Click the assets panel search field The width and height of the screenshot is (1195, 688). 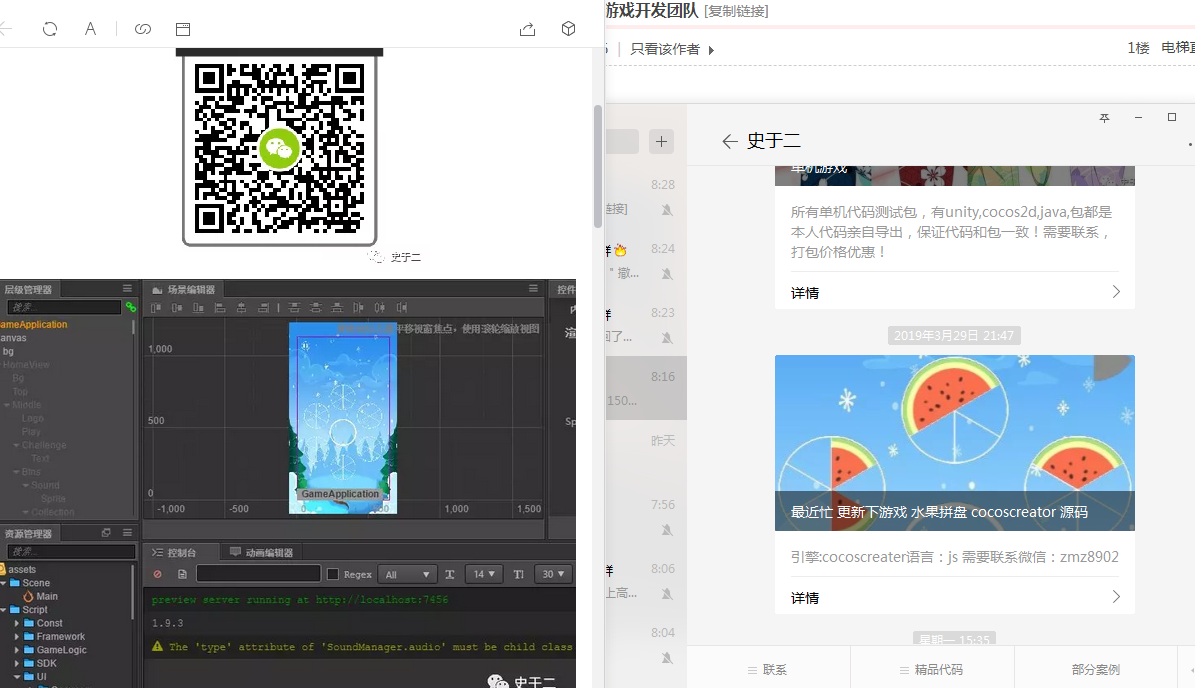[x=71, y=552]
